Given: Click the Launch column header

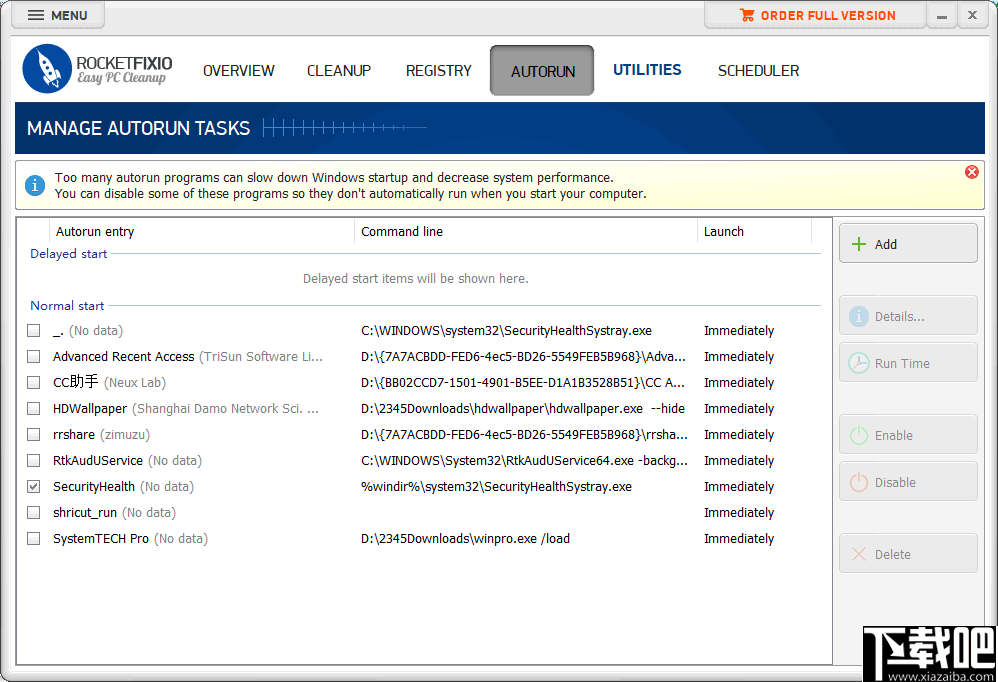Looking at the screenshot, I should point(755,232).
